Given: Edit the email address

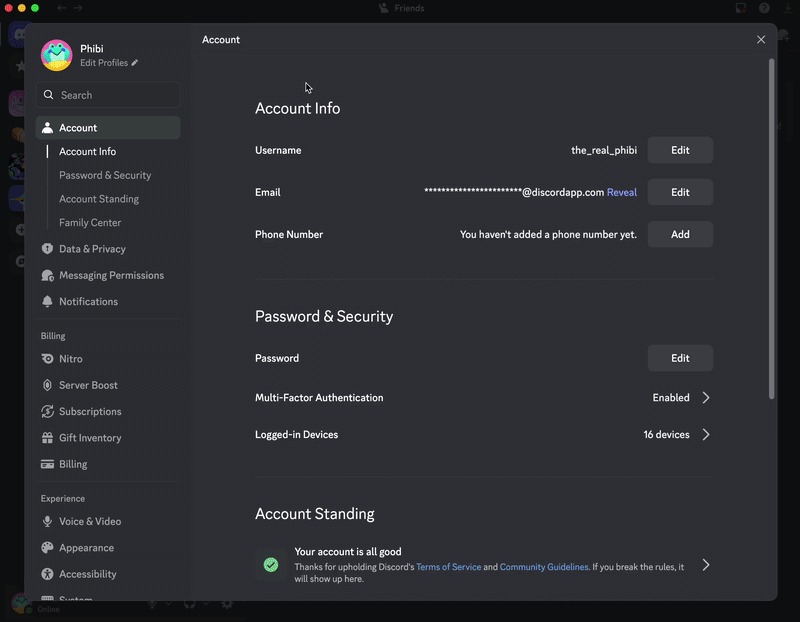Looking at the screenshot, I should (x=680, y=192).
